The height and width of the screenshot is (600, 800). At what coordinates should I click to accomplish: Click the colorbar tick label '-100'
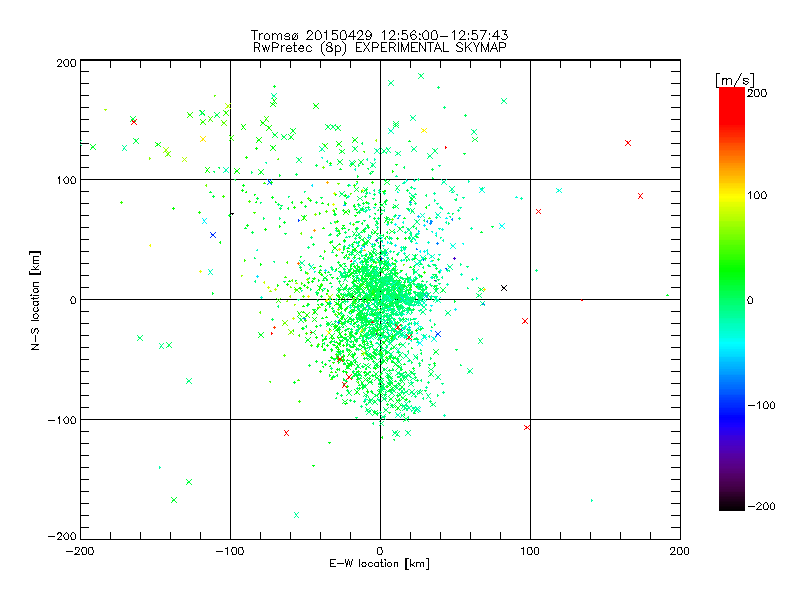point(761,405)
